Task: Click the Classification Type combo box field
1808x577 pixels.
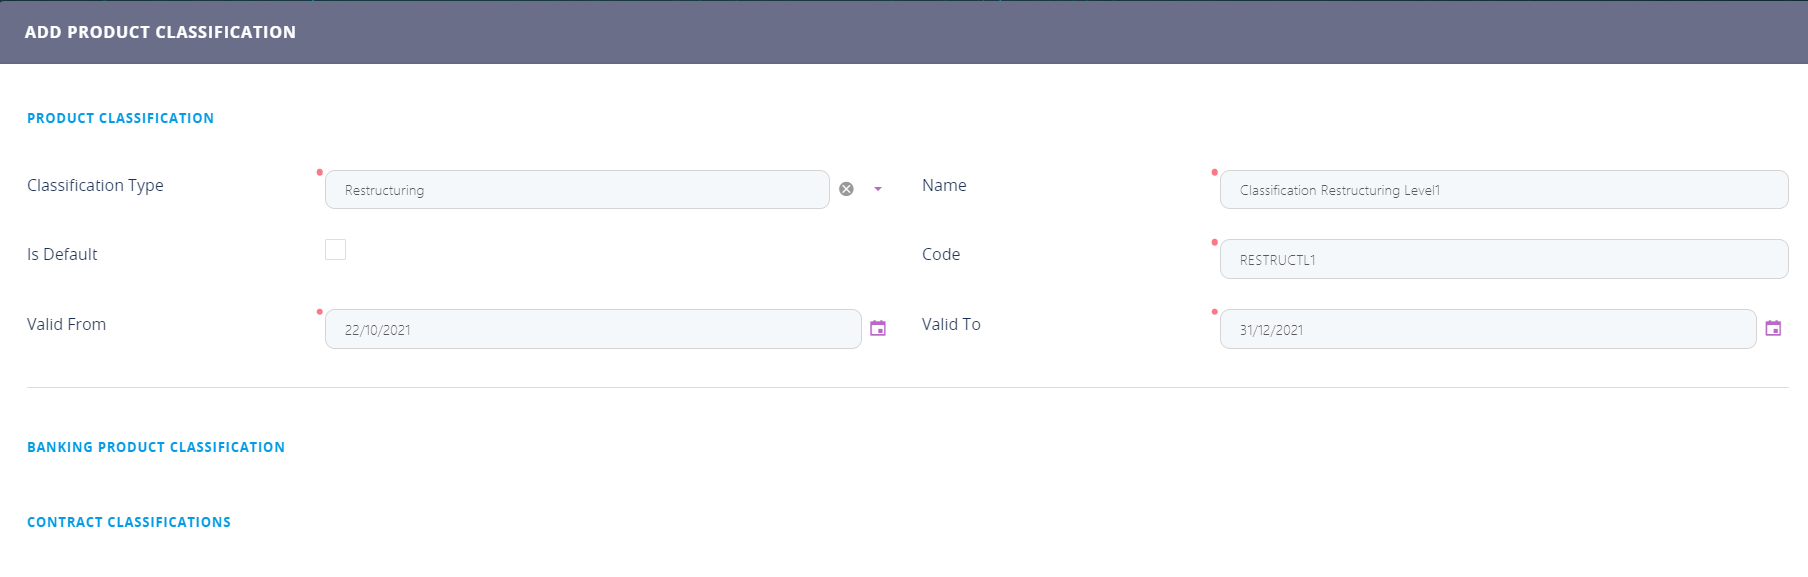Action: pyautogui.click(x=577, y=190)
